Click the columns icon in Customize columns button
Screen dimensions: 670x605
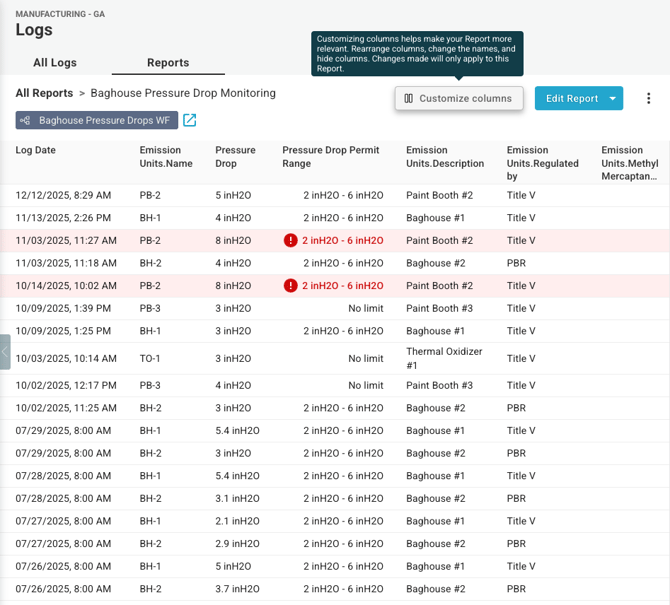pyautogui.click(x=409, y=98)
